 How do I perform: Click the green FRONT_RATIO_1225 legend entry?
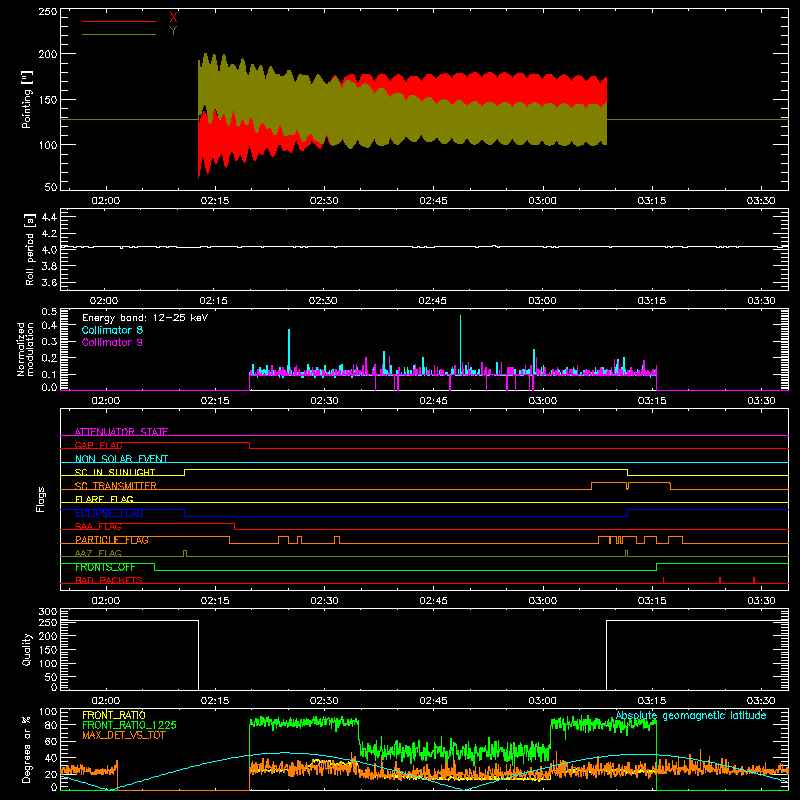tap(130, 725)
